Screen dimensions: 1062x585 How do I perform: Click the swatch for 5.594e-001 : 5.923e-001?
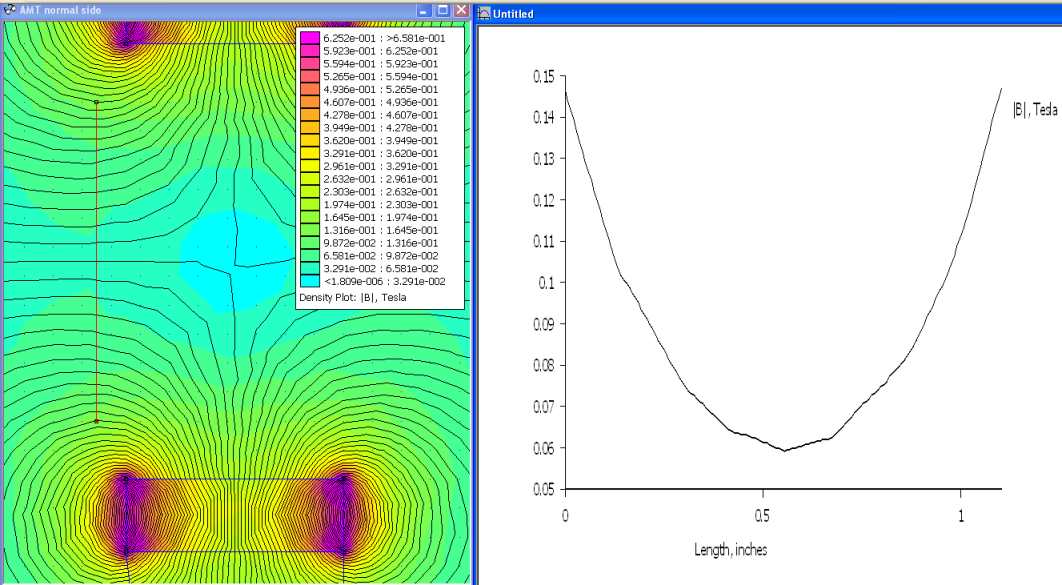point(310,64)
